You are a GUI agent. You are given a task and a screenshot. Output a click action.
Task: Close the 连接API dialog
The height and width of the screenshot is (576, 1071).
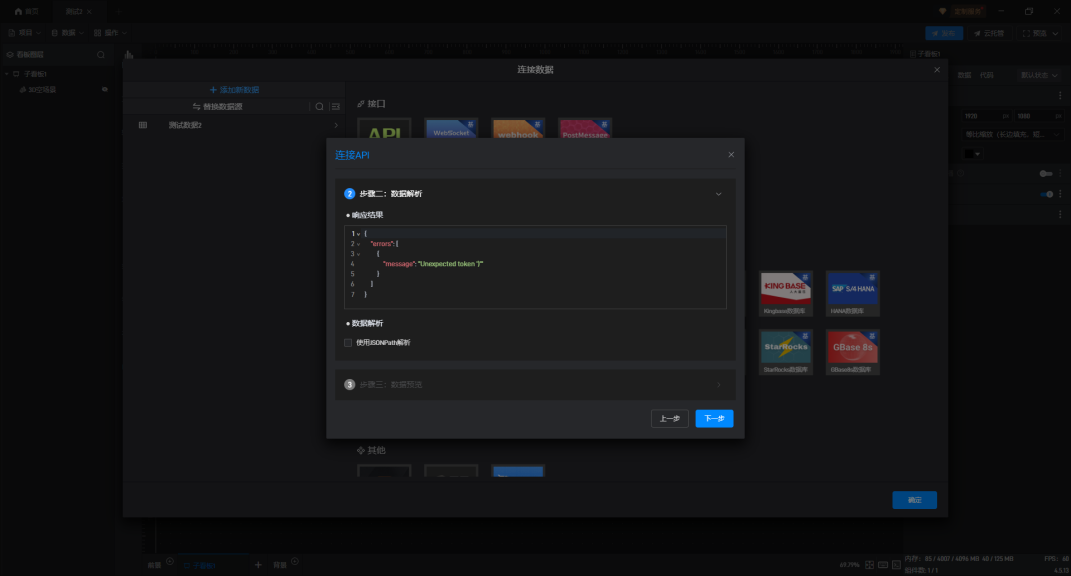(x=731, y=154)
